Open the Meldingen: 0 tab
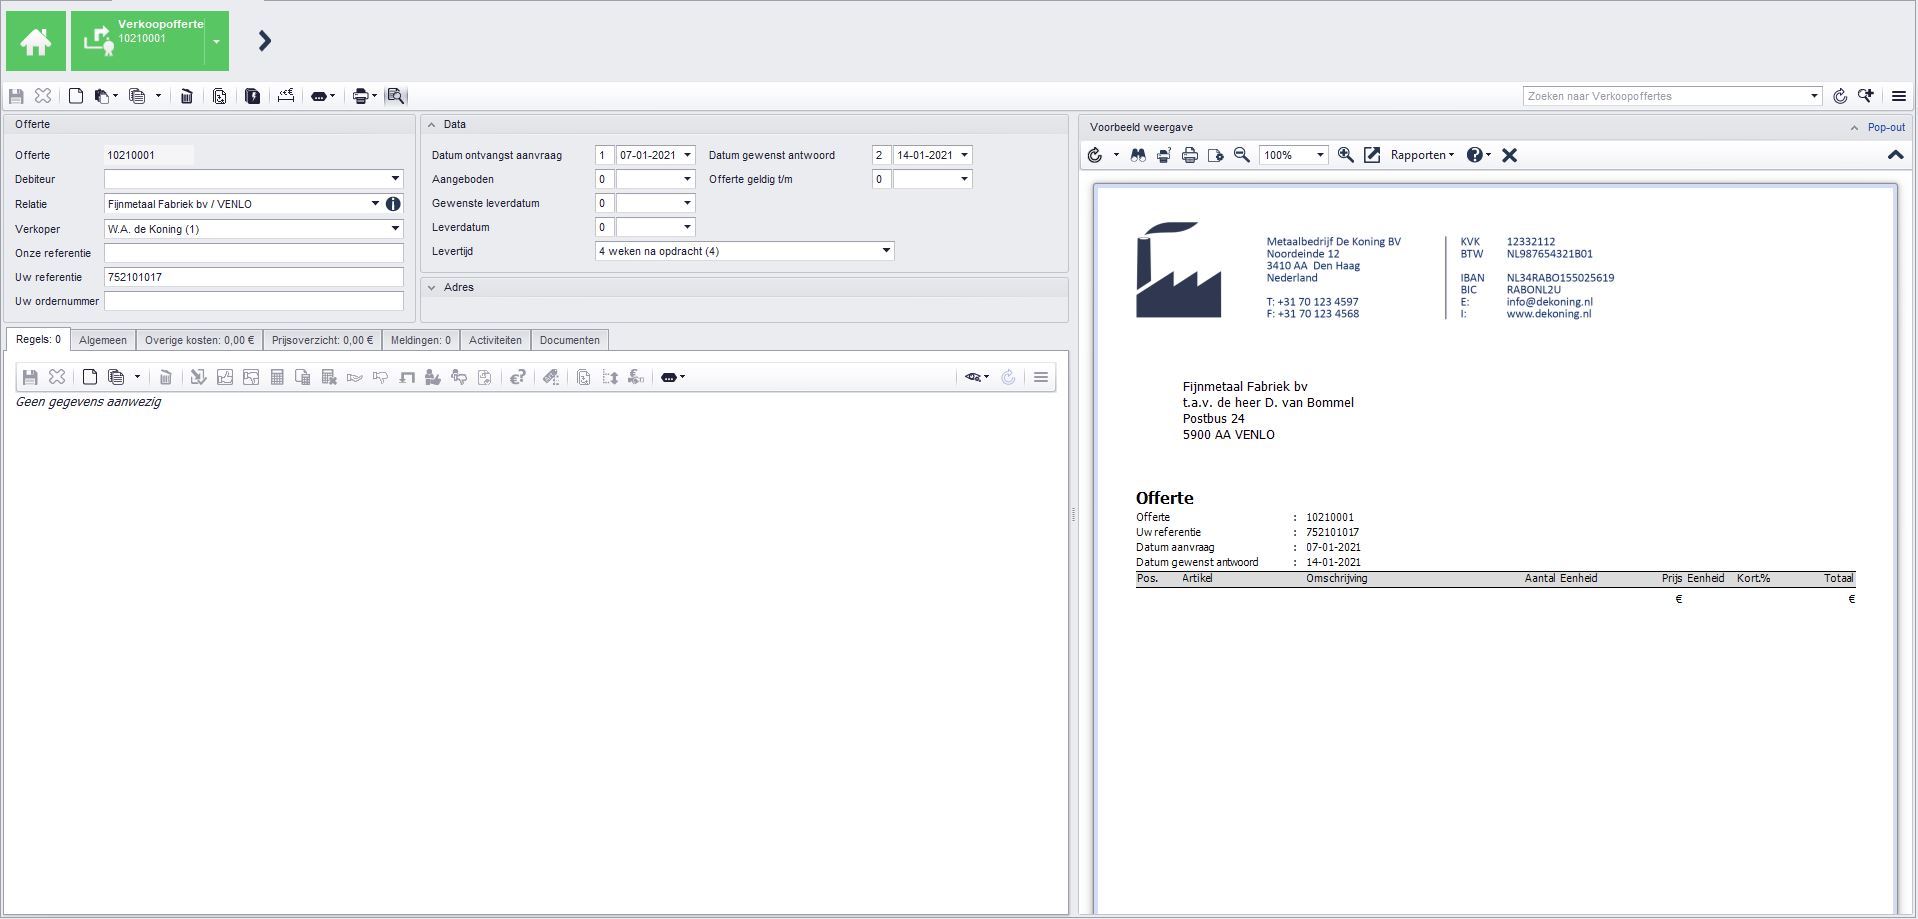The width and height of the screenshot is (1918, 919). [421, 340]
